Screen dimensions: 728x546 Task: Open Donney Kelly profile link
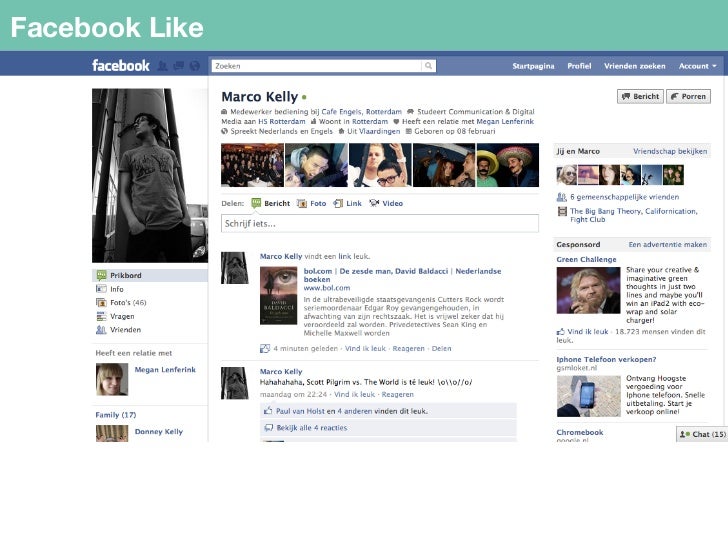(159, 431)
